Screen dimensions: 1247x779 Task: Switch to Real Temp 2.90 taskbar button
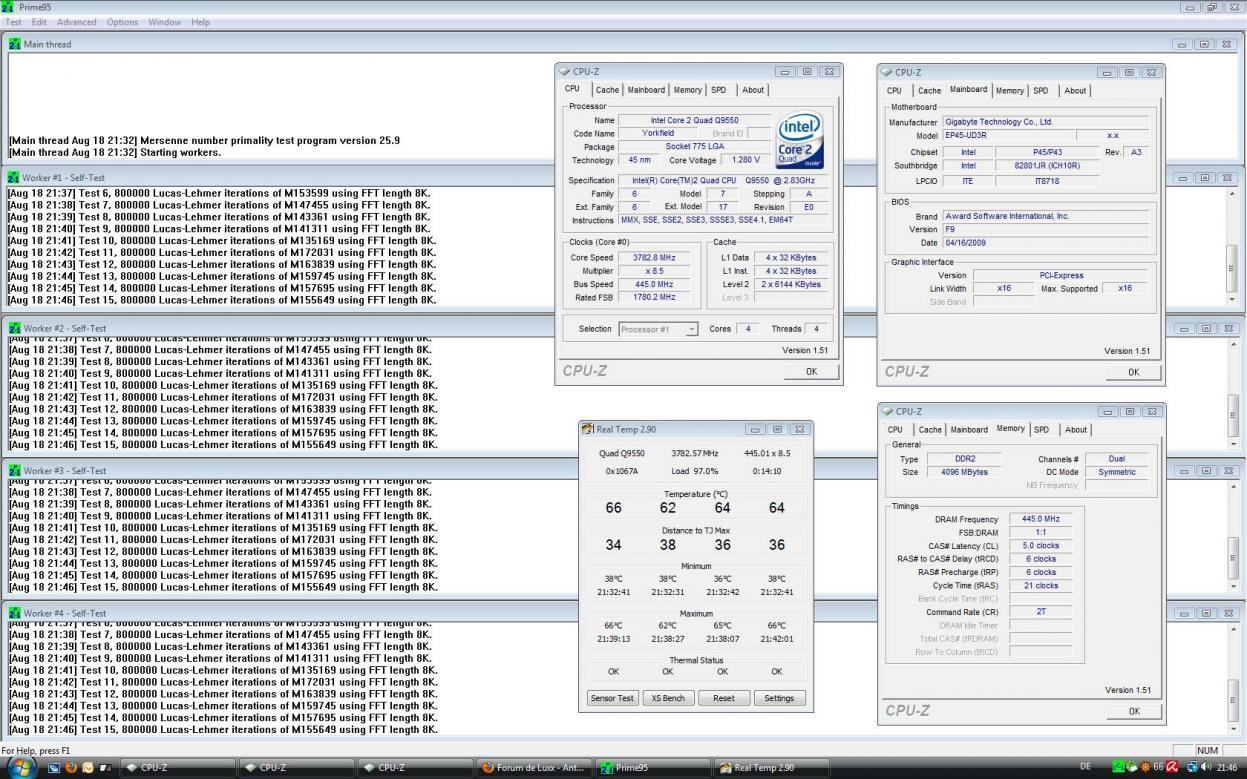point(773,768)
